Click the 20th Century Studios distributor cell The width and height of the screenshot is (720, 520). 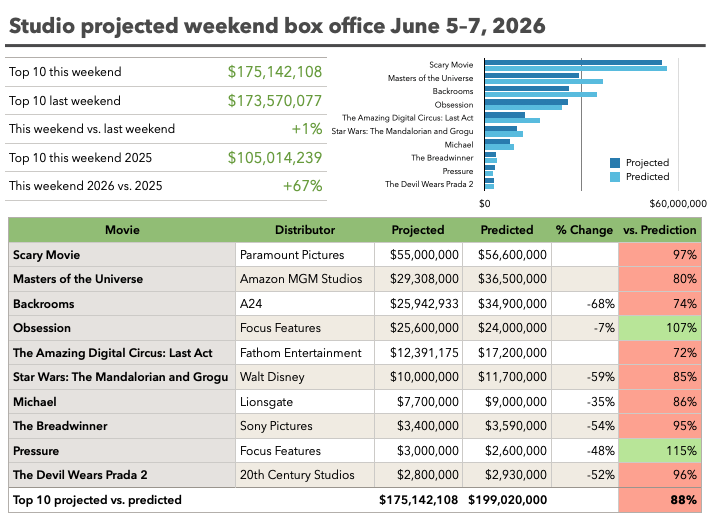305,475
